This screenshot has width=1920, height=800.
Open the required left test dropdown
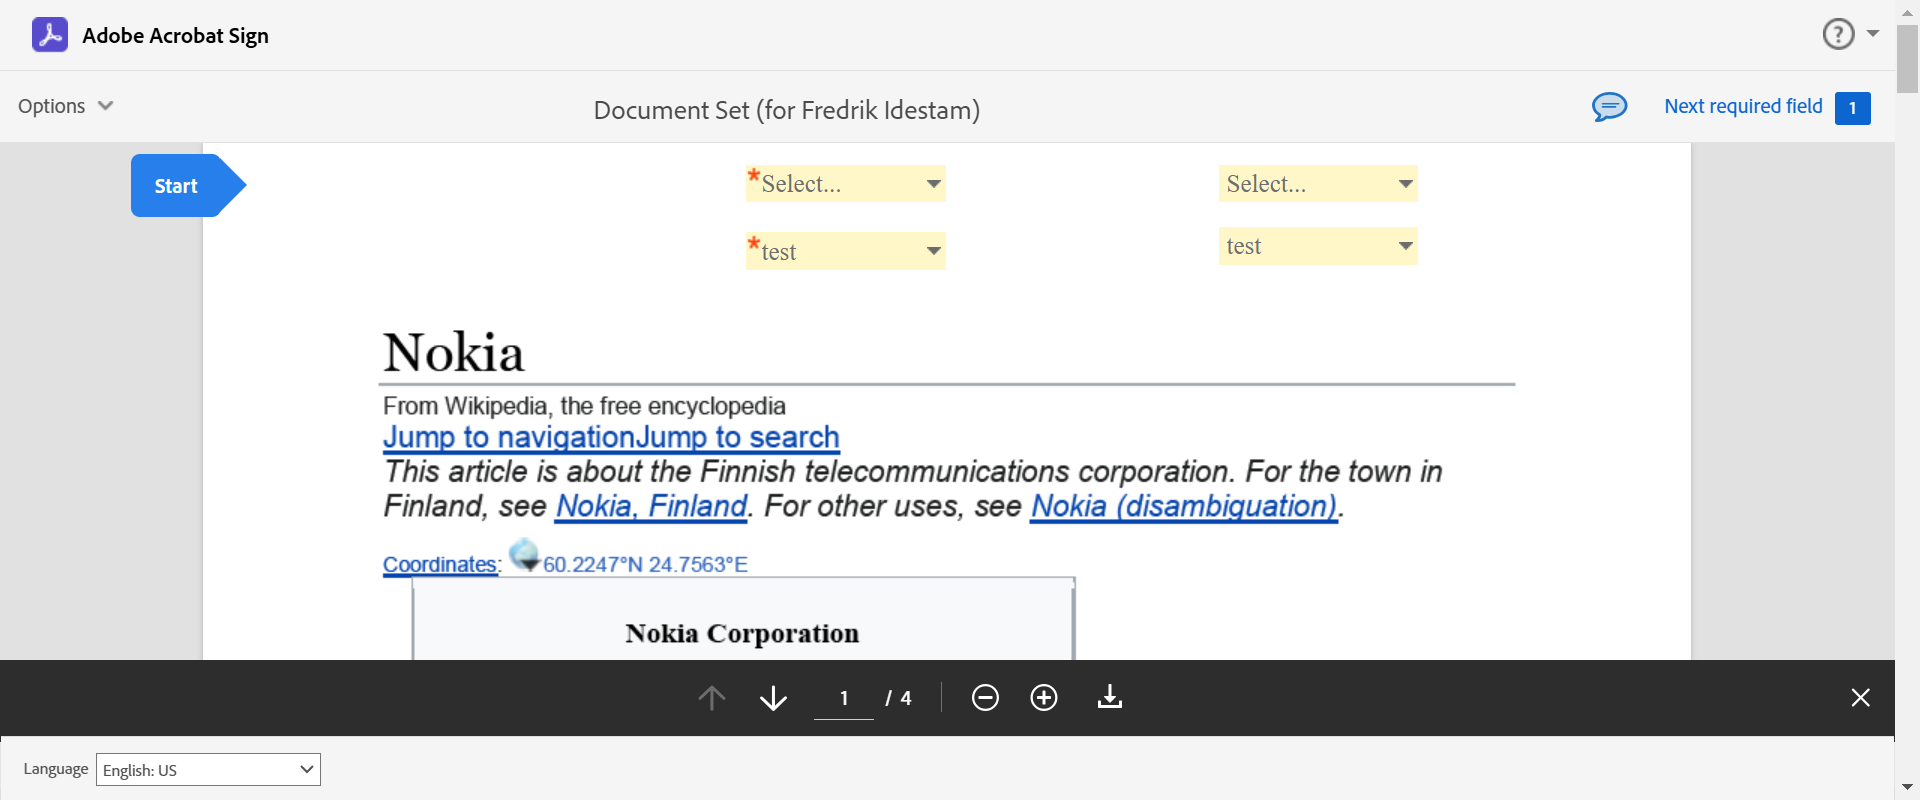(x=846, y=251)
